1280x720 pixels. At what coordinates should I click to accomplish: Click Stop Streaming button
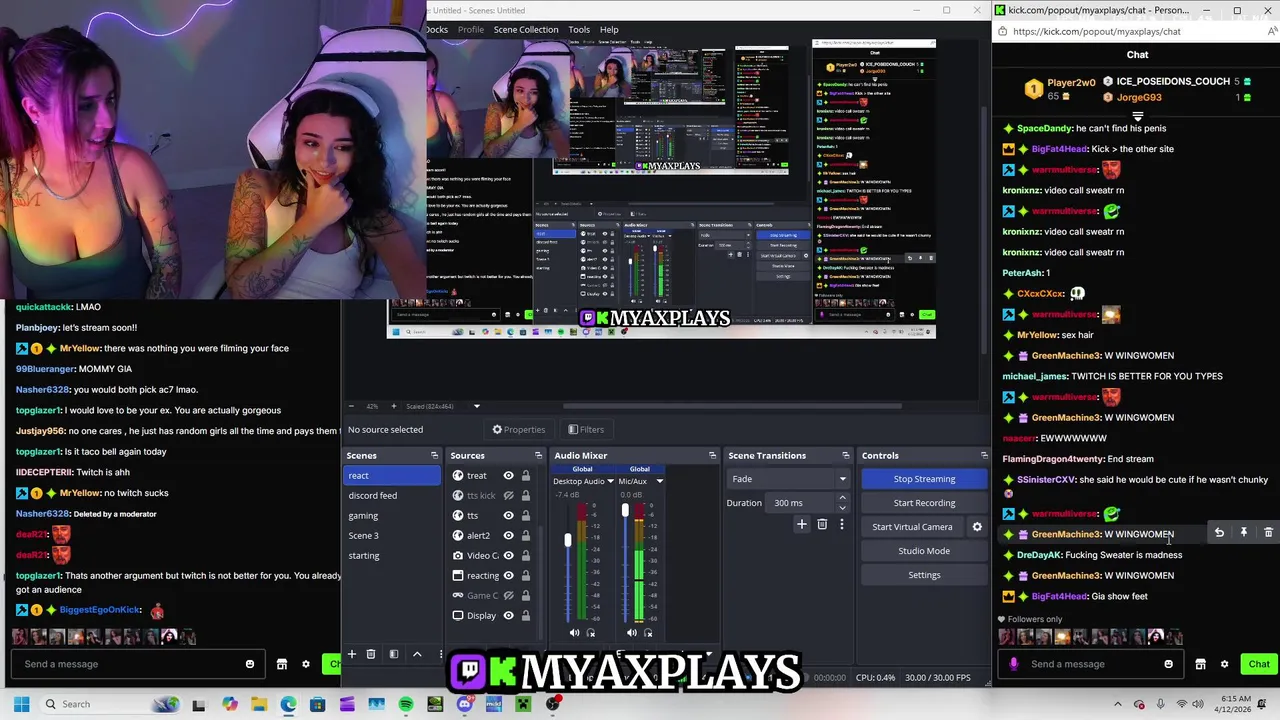coord(924,479)
